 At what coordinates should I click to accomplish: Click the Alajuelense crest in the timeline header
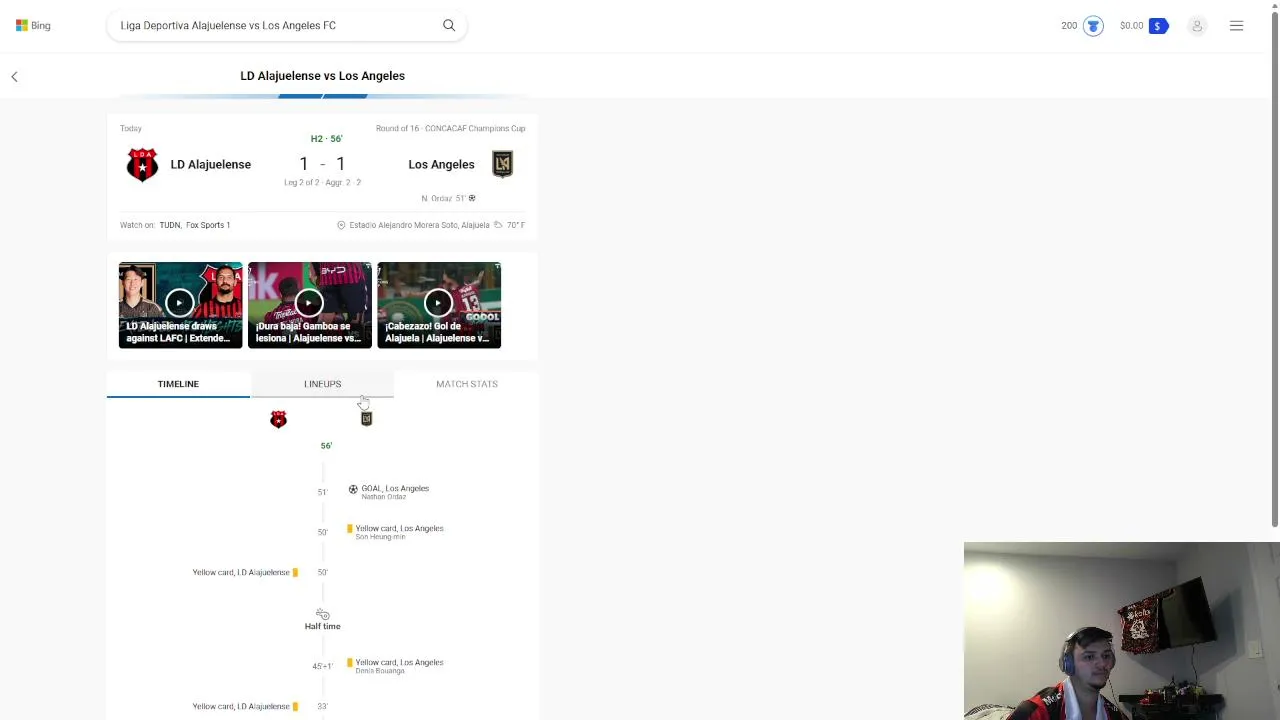(x=278, y=419)
